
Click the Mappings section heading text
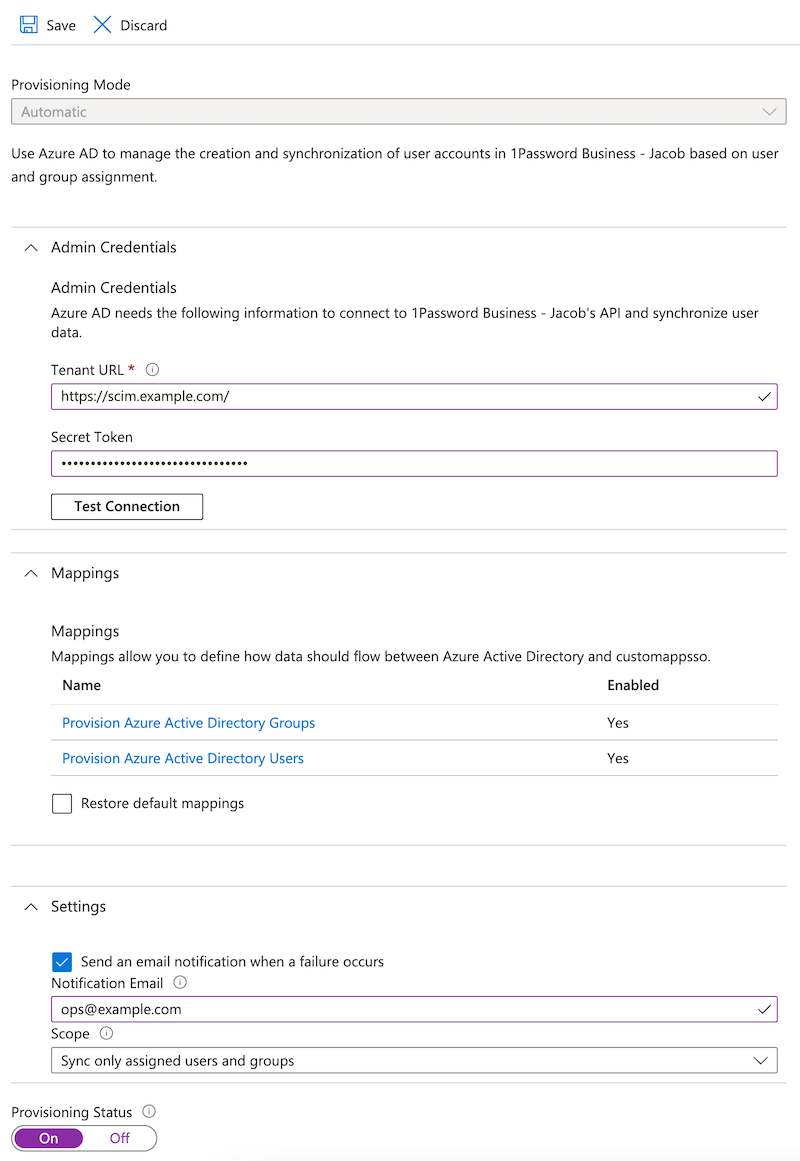tap(85, 573)
